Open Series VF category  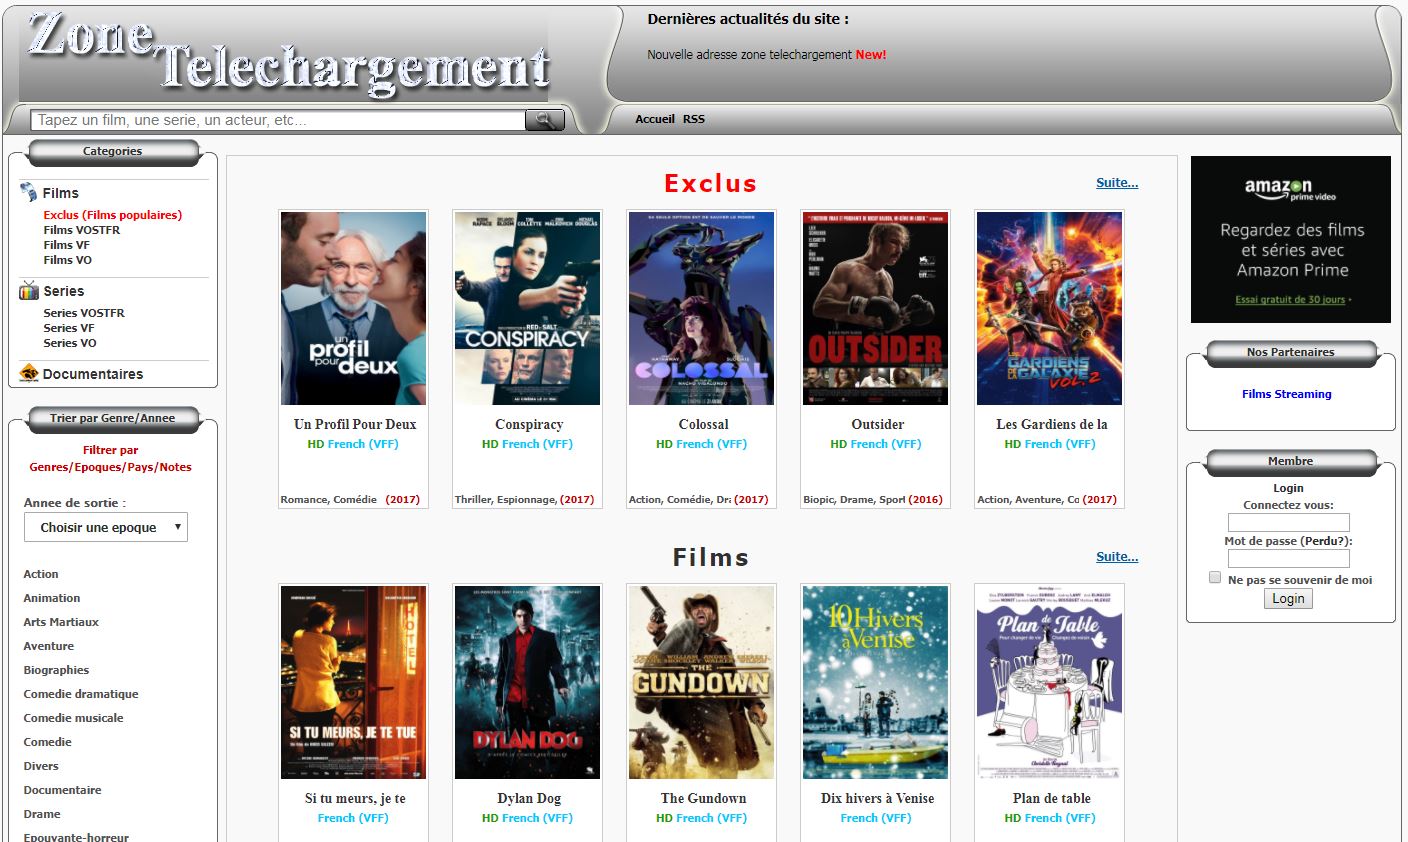pyautogui.click(x=69, y=328)
